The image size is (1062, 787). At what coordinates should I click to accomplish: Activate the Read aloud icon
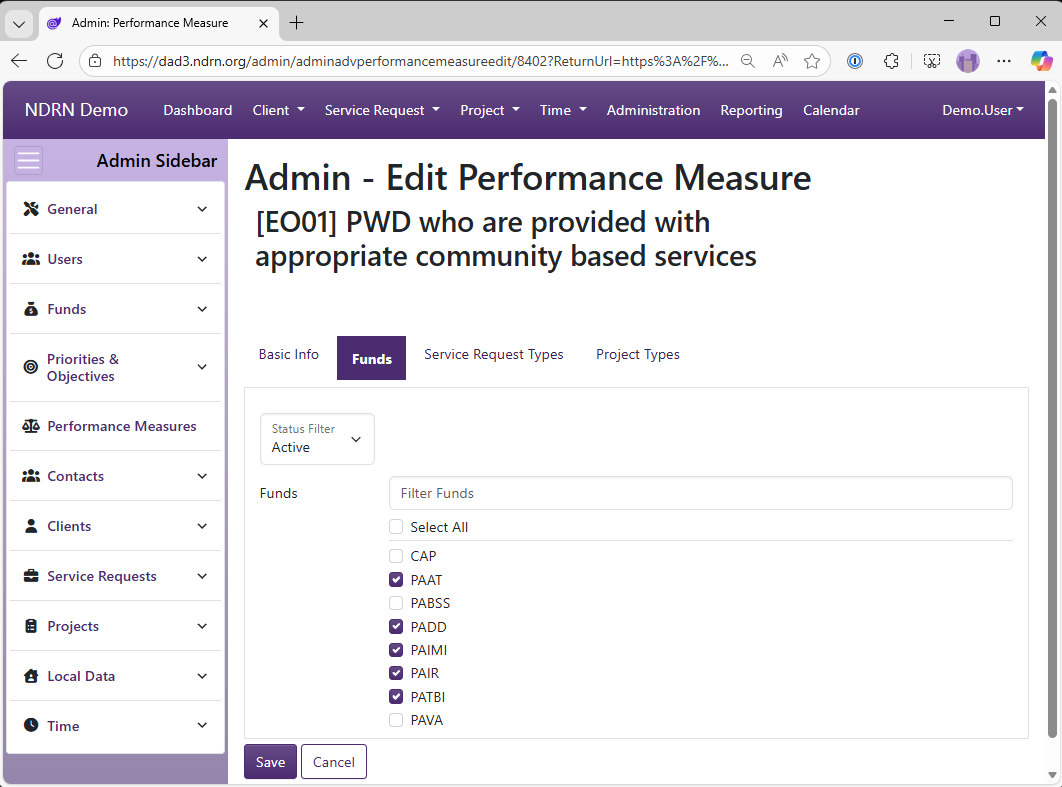click(x=780, y=61)
